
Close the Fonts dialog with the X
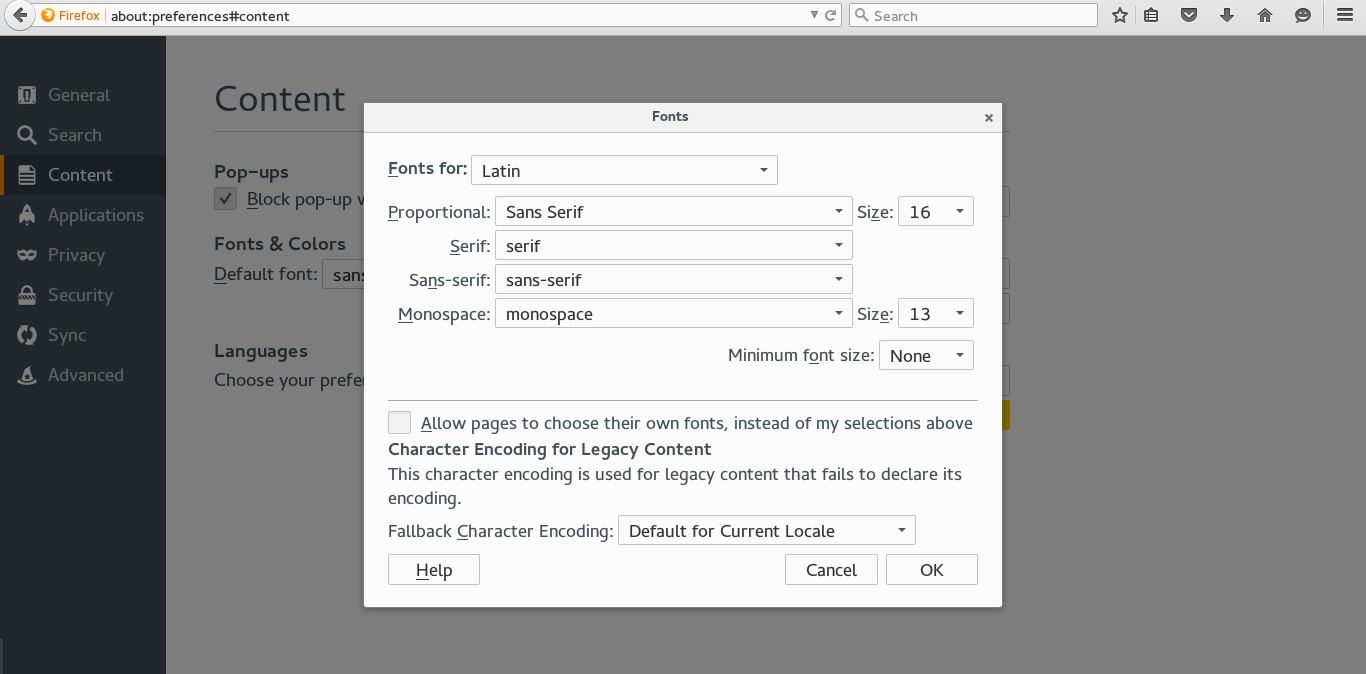click(x=989, y=118)
